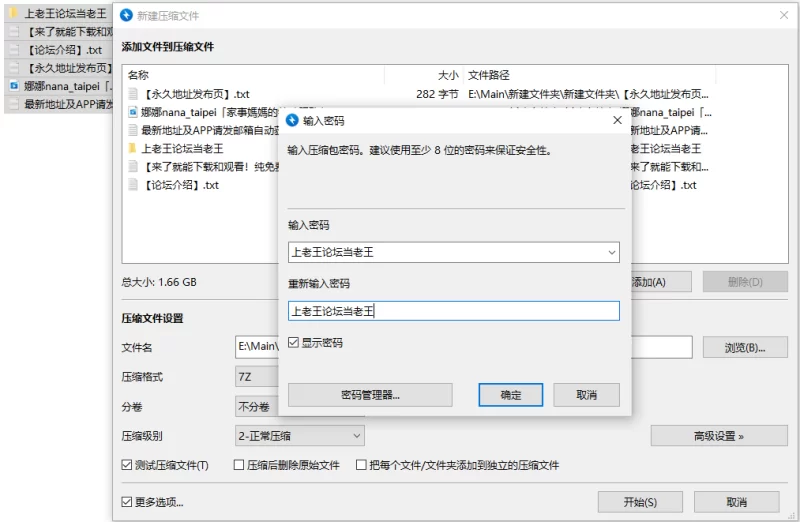Close the 输入密码 dialog
Viewport: 800px width, 522px height.
point(617,120)
